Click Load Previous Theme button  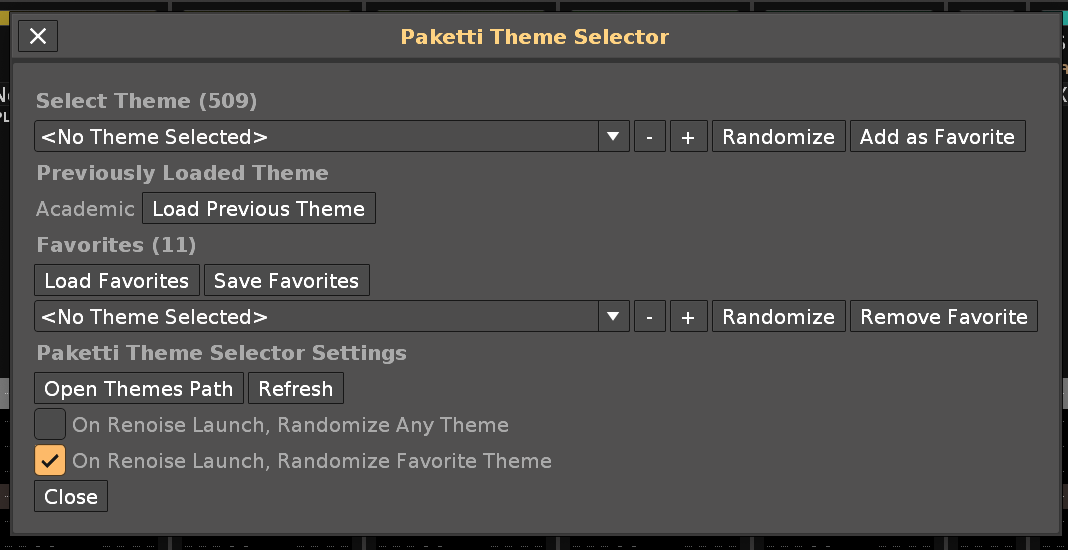coord(258,209)
